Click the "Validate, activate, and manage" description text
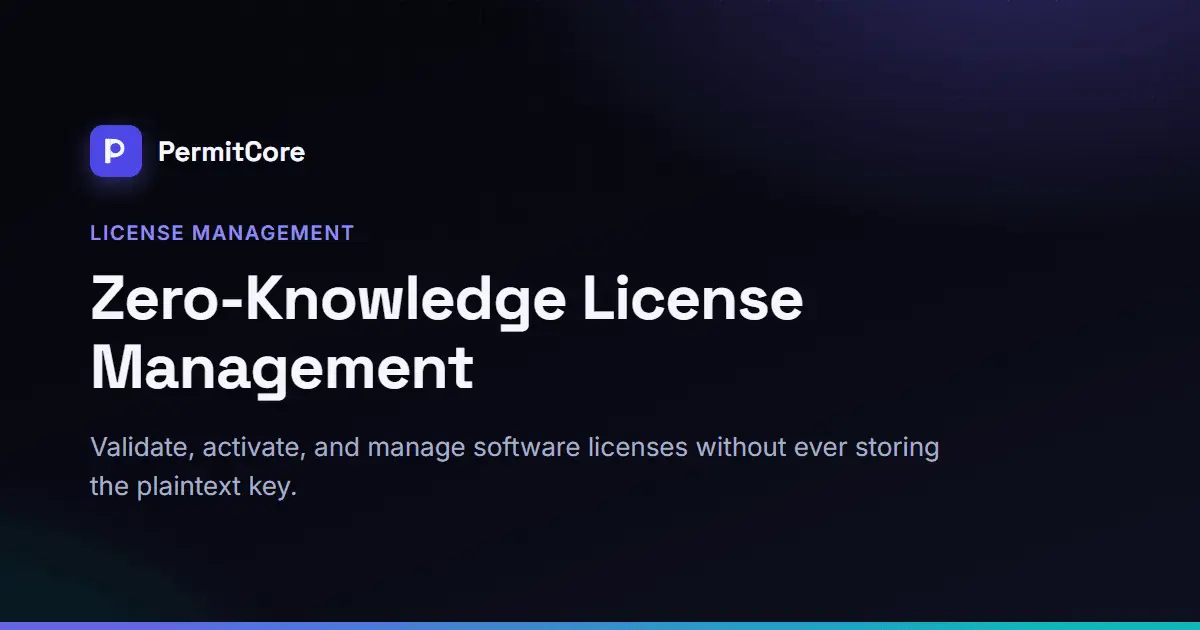Viewport: 1200px width, 630px height. [x=515, y=467]
